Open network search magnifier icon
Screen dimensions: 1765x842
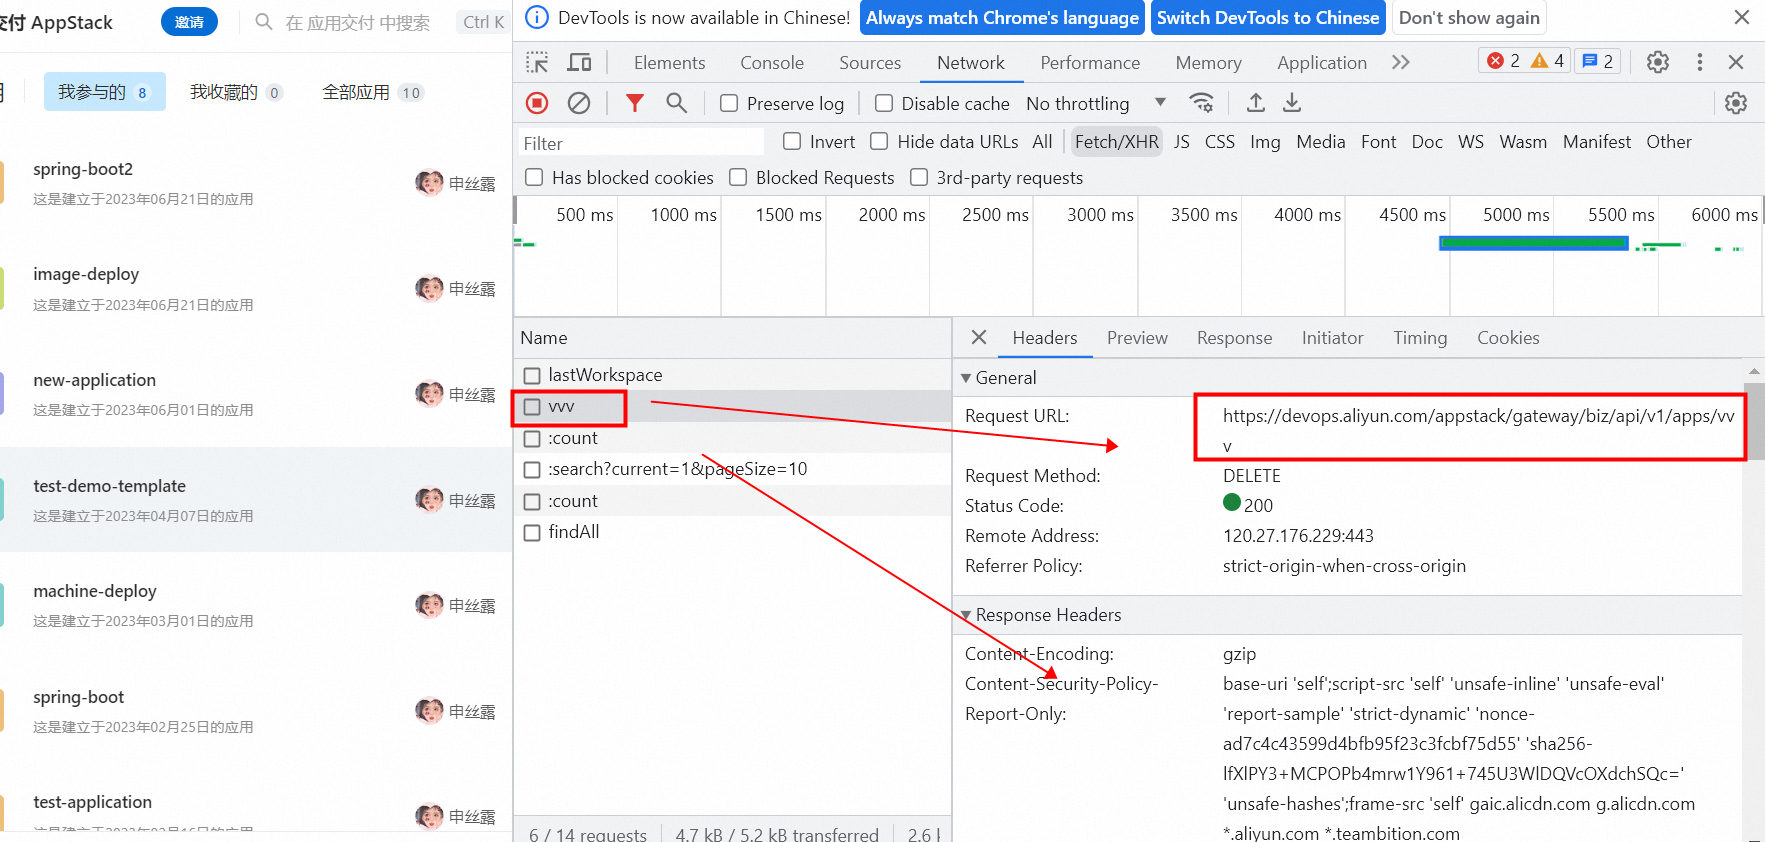point(677,103)
